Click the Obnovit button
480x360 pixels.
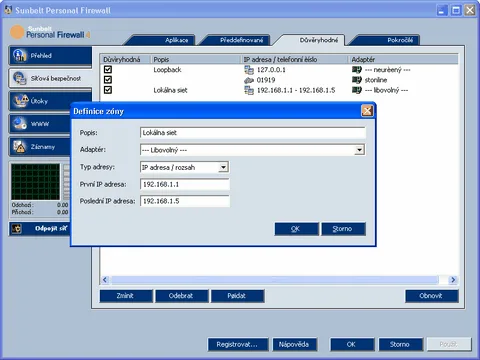pos(431,296)
